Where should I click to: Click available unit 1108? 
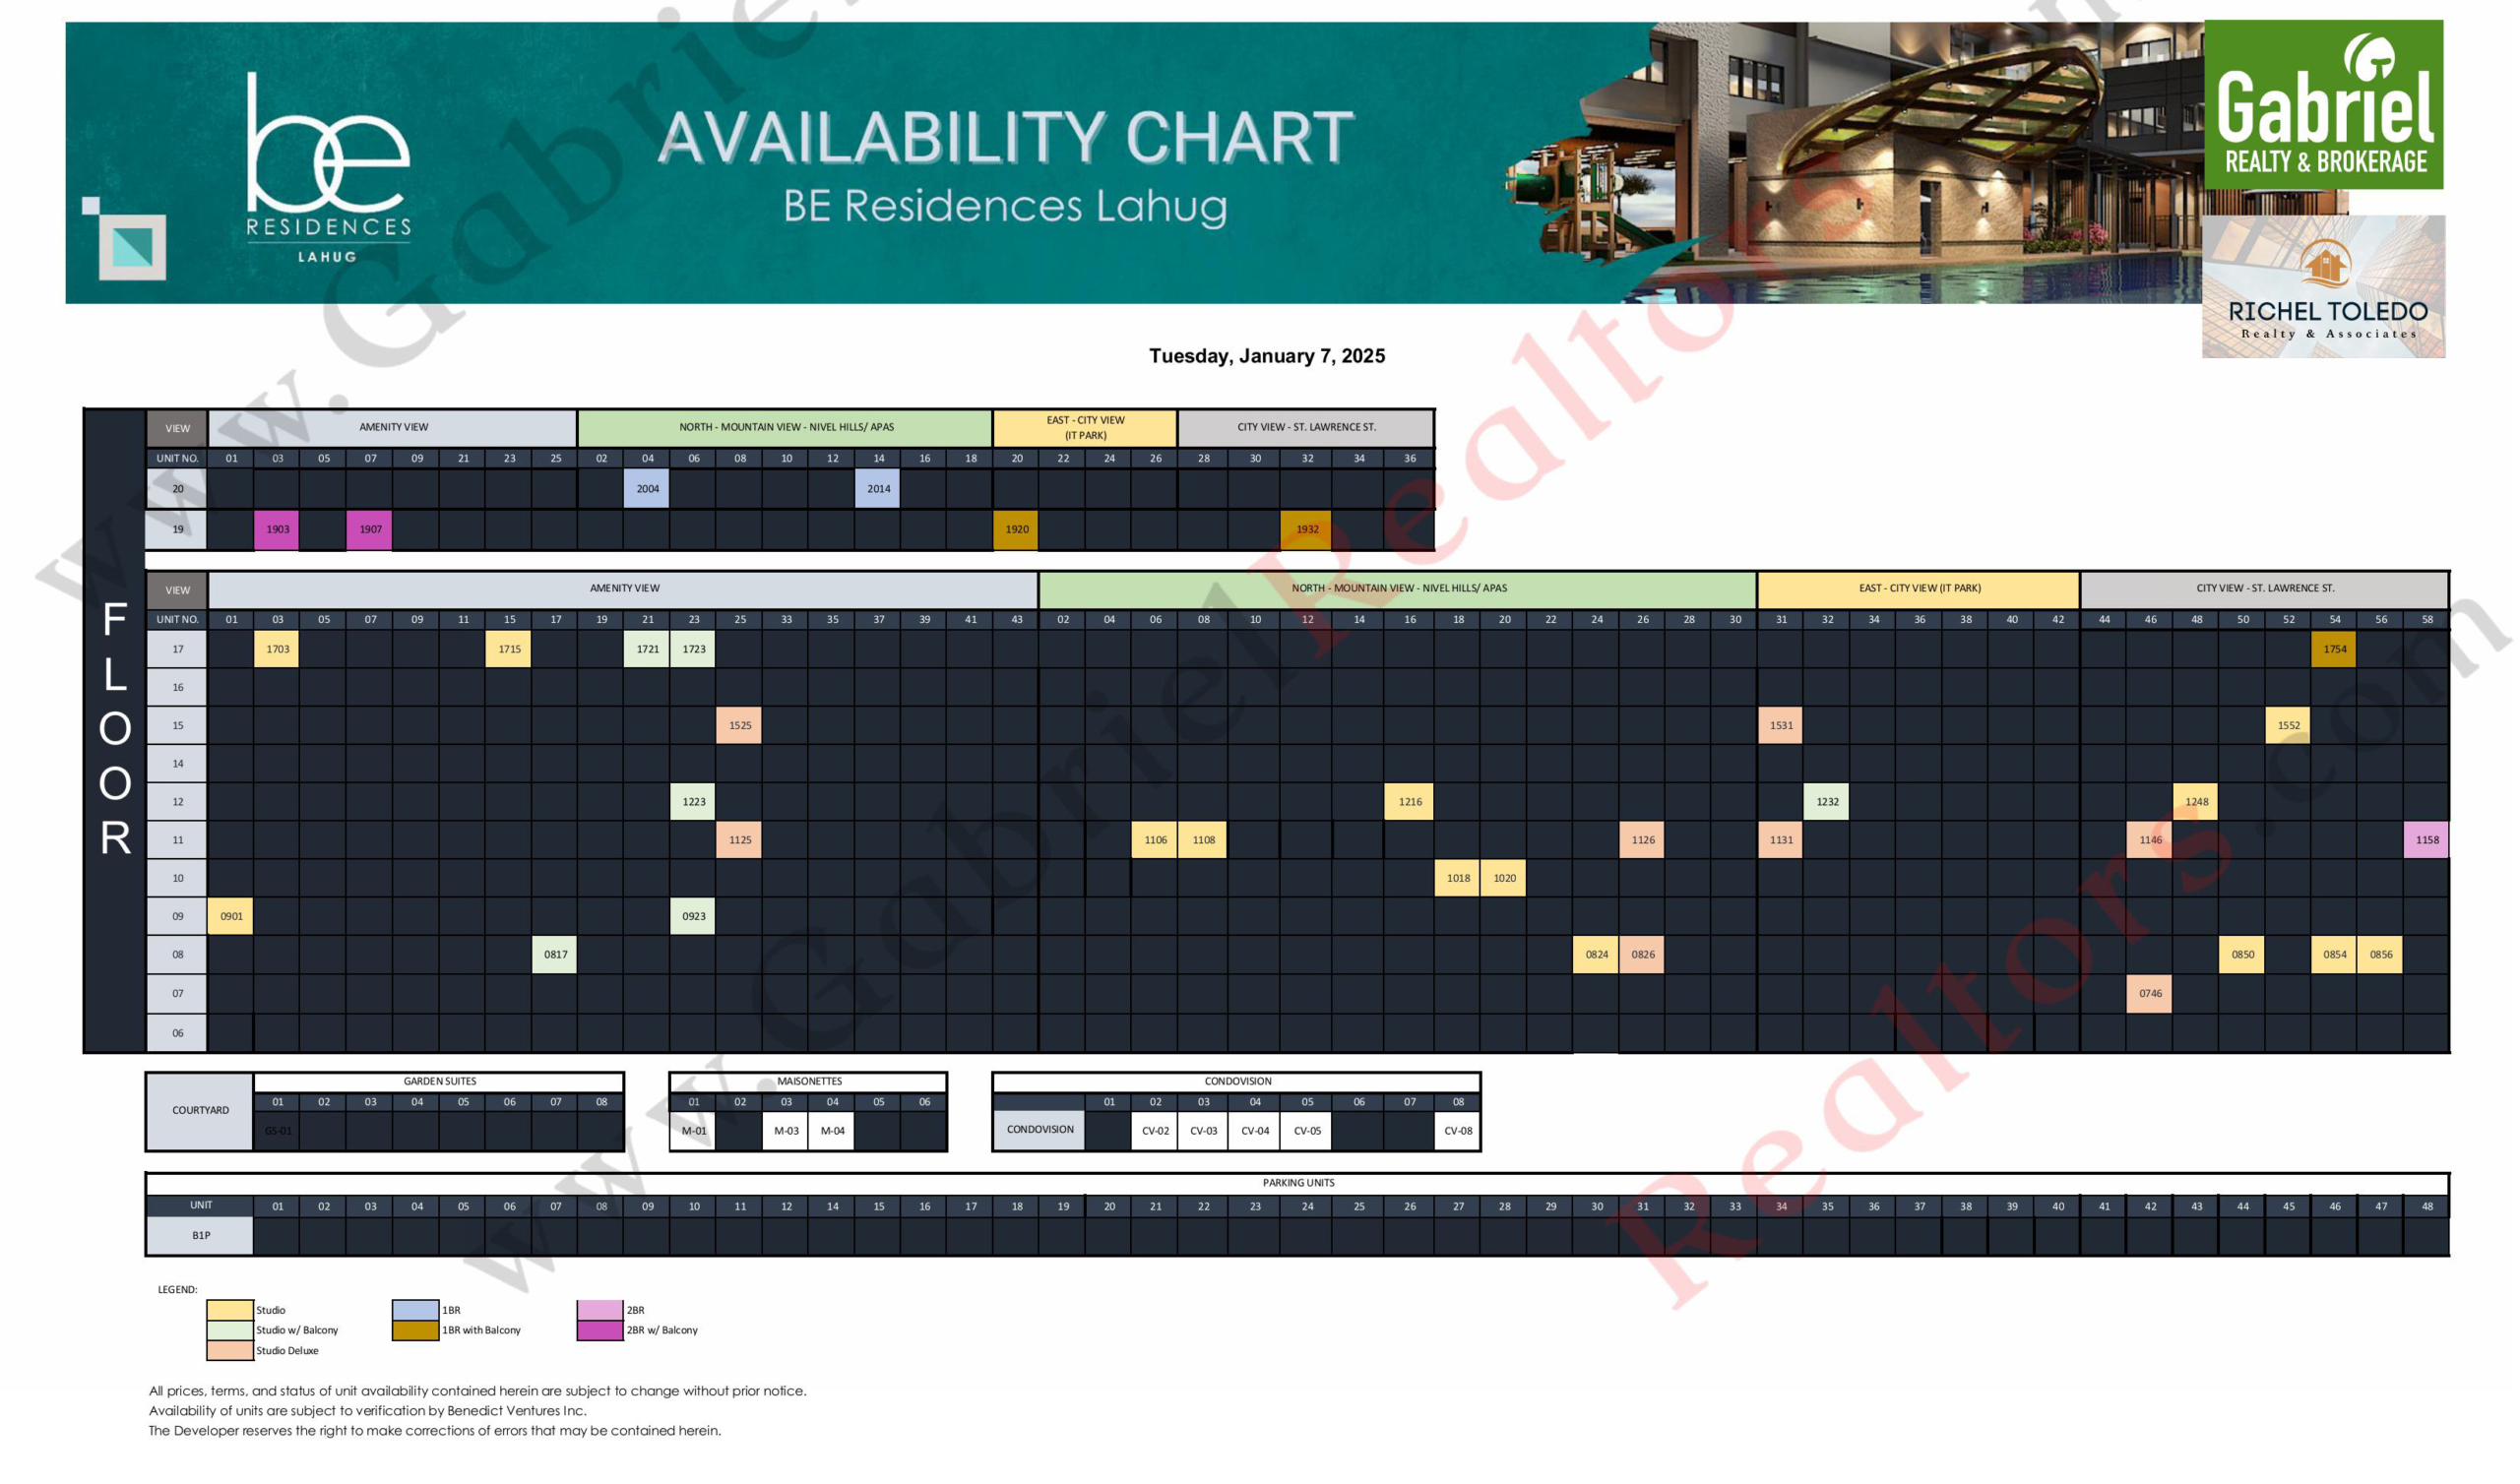pyautogui.click(x=1203, y=840)
